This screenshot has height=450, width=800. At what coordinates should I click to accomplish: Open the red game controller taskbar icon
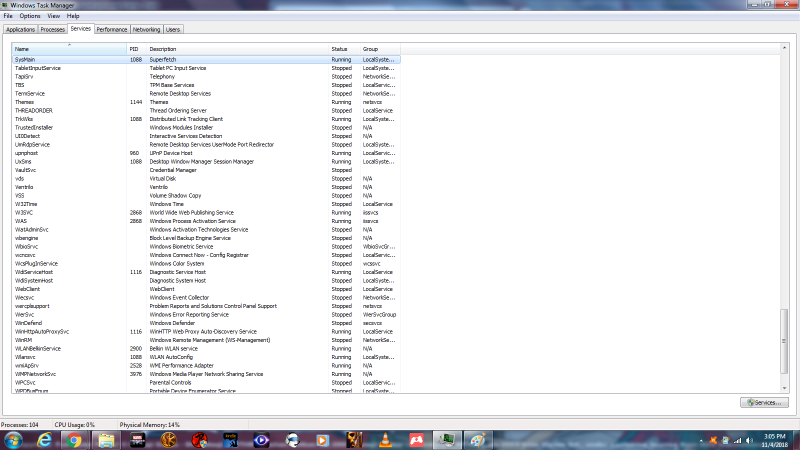coord(416,440)
